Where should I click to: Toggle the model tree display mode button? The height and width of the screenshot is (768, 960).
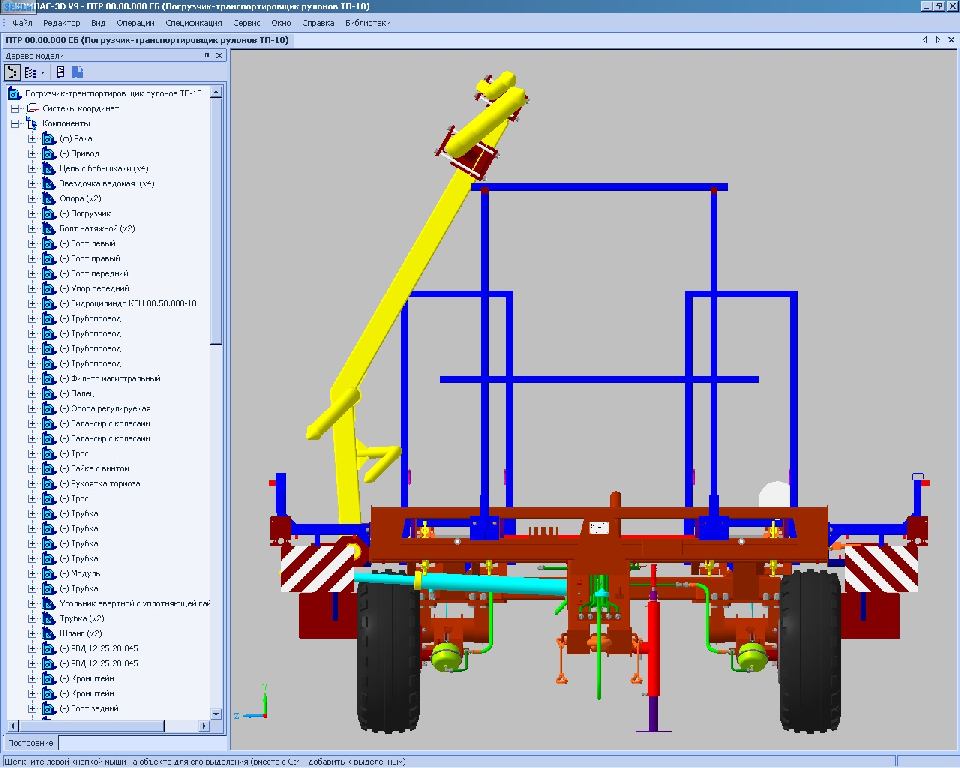point(12,72)
